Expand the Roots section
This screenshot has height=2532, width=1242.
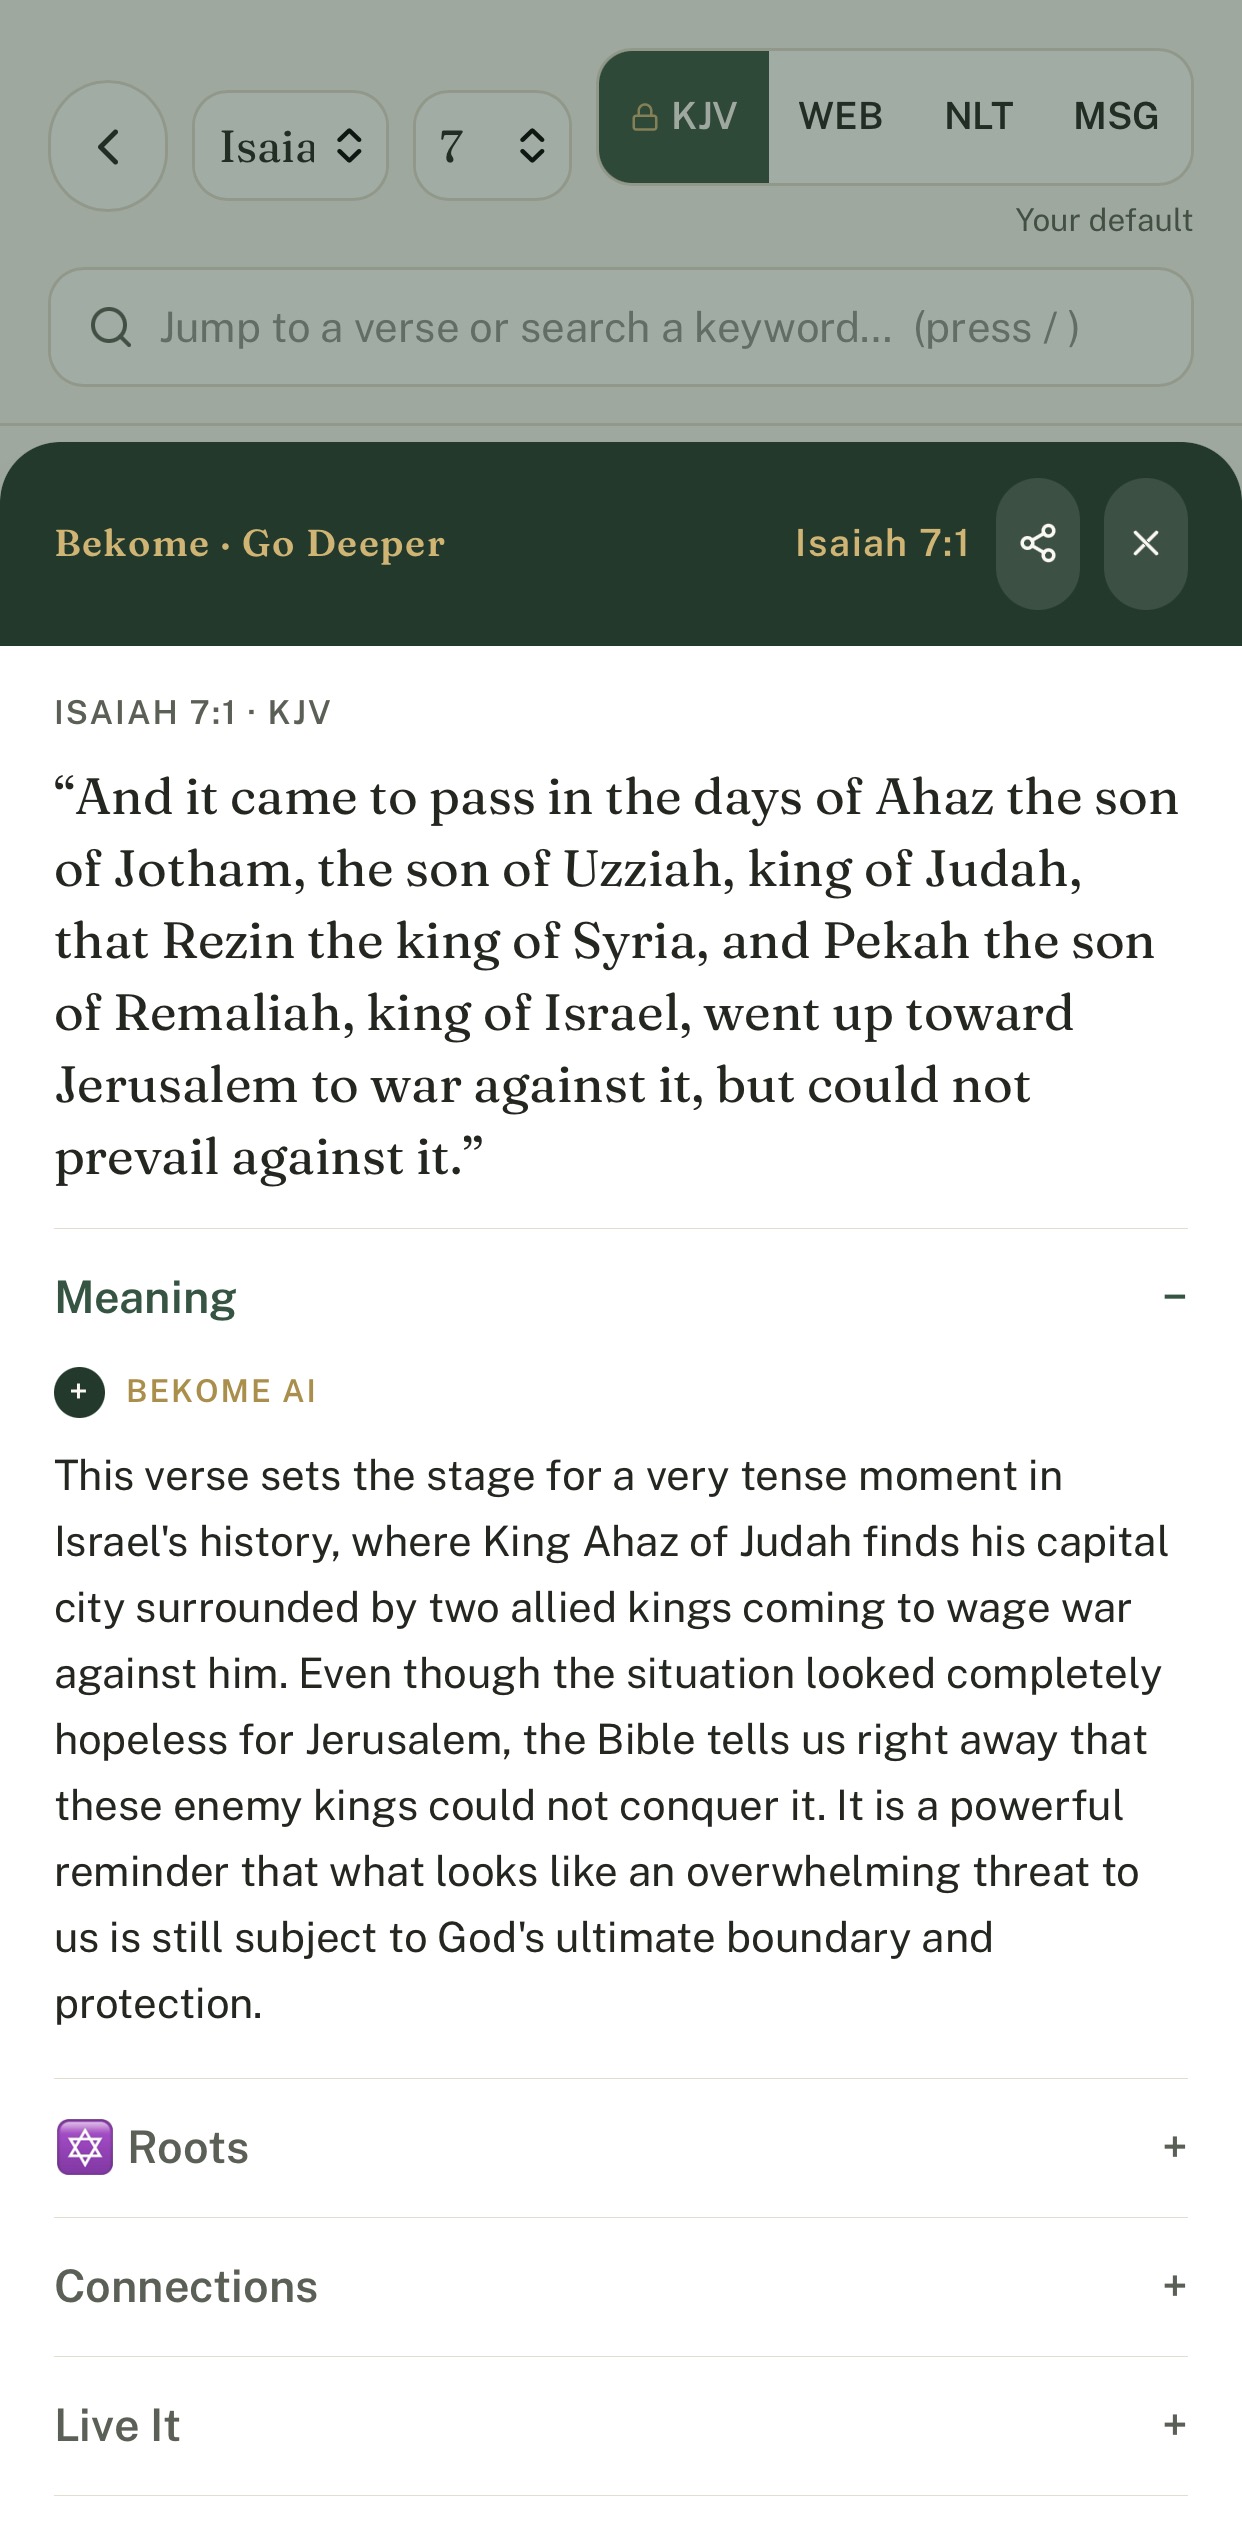coord(621,2148)
